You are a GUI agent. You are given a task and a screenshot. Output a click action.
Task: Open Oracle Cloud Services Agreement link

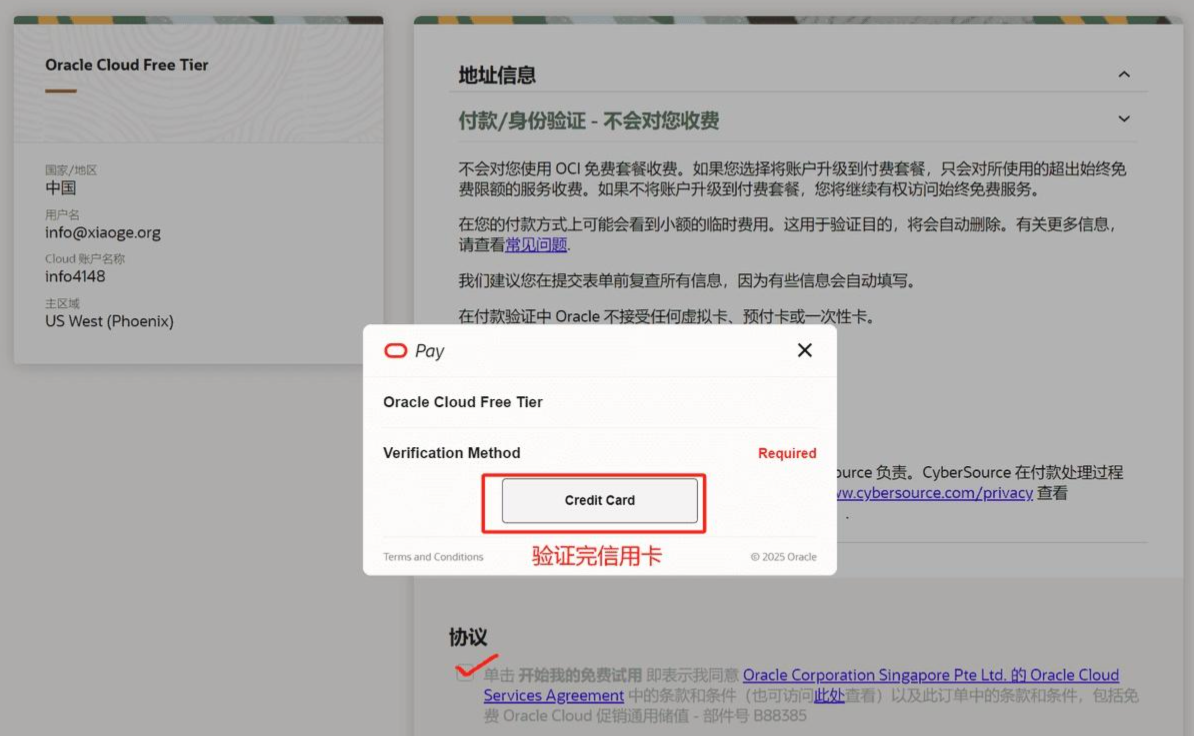pos(930,676)
